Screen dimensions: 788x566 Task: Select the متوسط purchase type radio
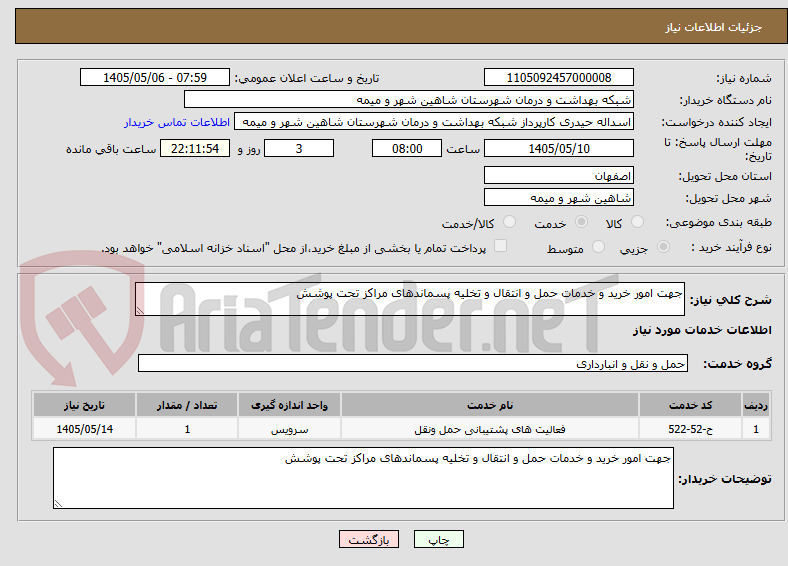coord(598,246)
